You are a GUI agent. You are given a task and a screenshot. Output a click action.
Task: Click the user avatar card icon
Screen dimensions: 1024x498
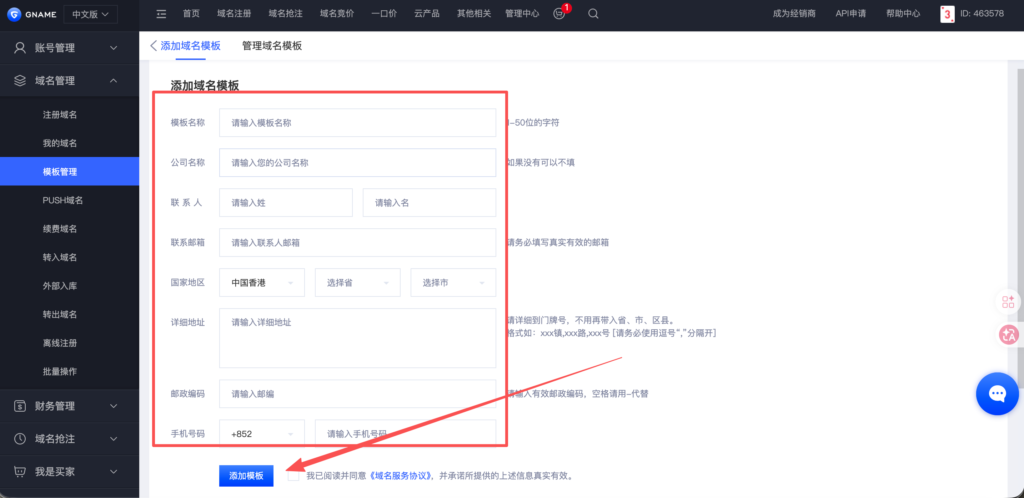947,14
